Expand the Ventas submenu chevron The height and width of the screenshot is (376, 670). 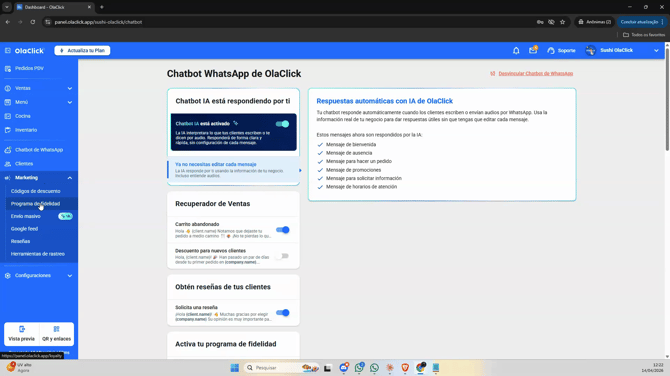pos(70,88)
